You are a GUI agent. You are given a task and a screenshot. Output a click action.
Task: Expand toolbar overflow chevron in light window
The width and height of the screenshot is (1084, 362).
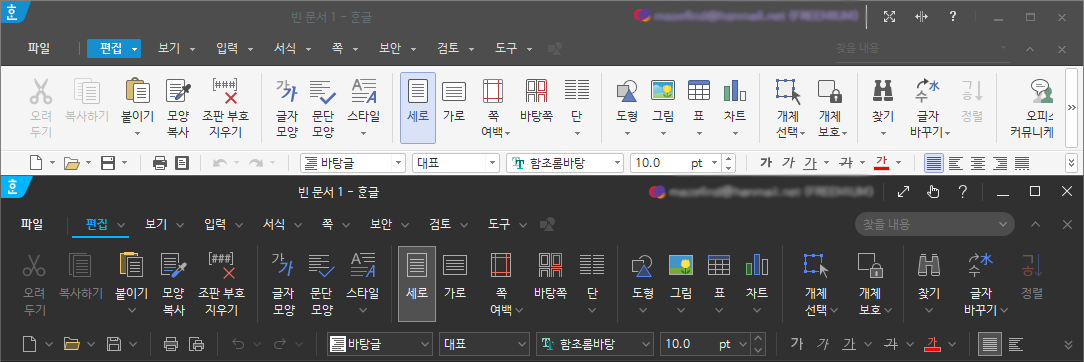coord(1072,163)
